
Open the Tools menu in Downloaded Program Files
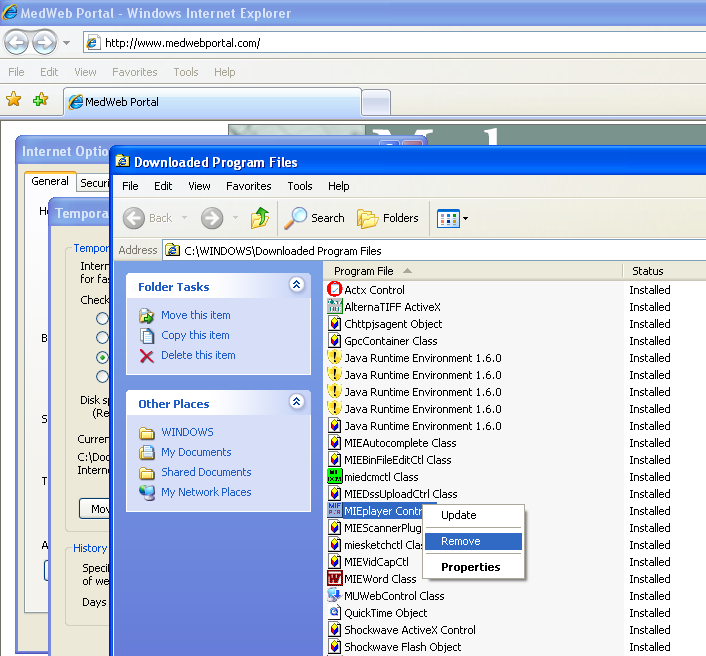click(300, 186)
